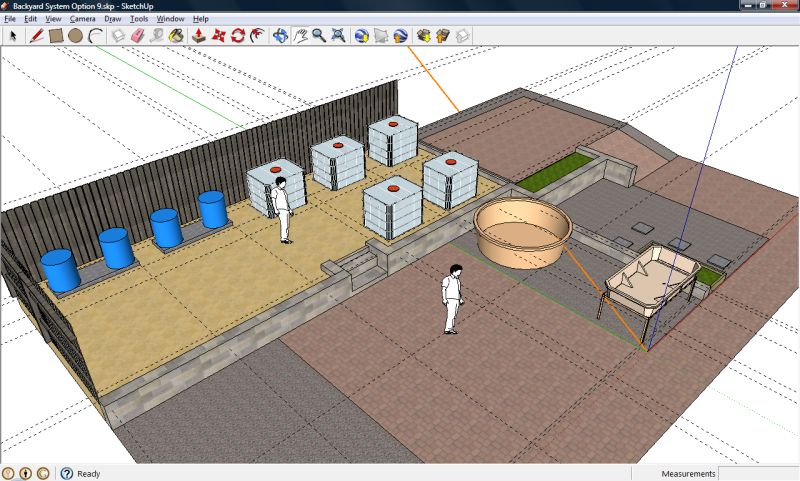Select the Move tool with red arrows
The image size is (800, 481).
point(218,36)
